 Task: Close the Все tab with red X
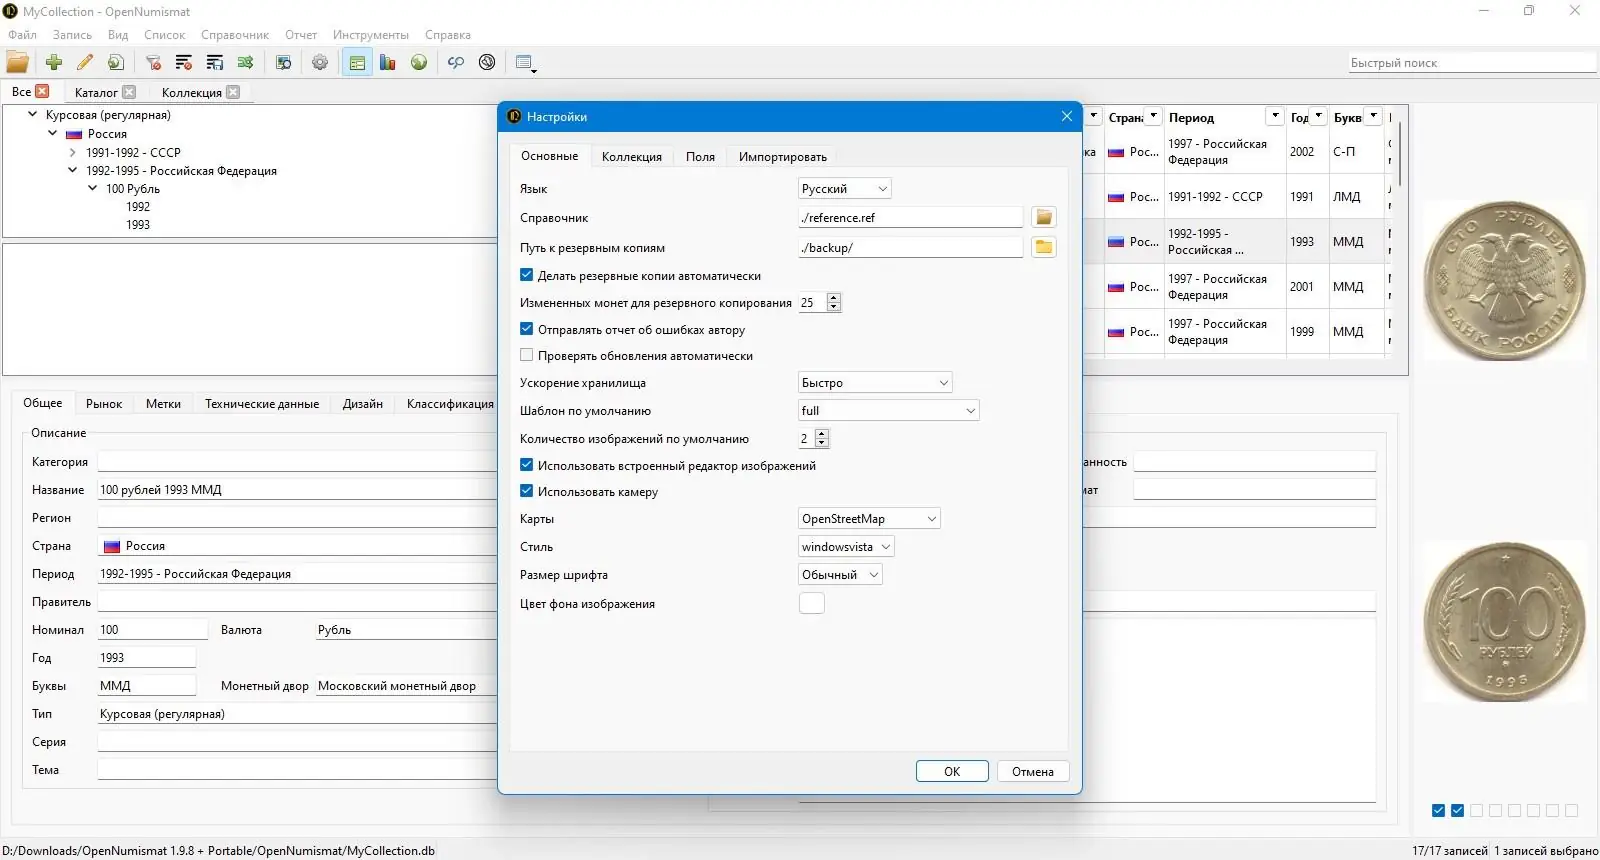coord(42,91)
